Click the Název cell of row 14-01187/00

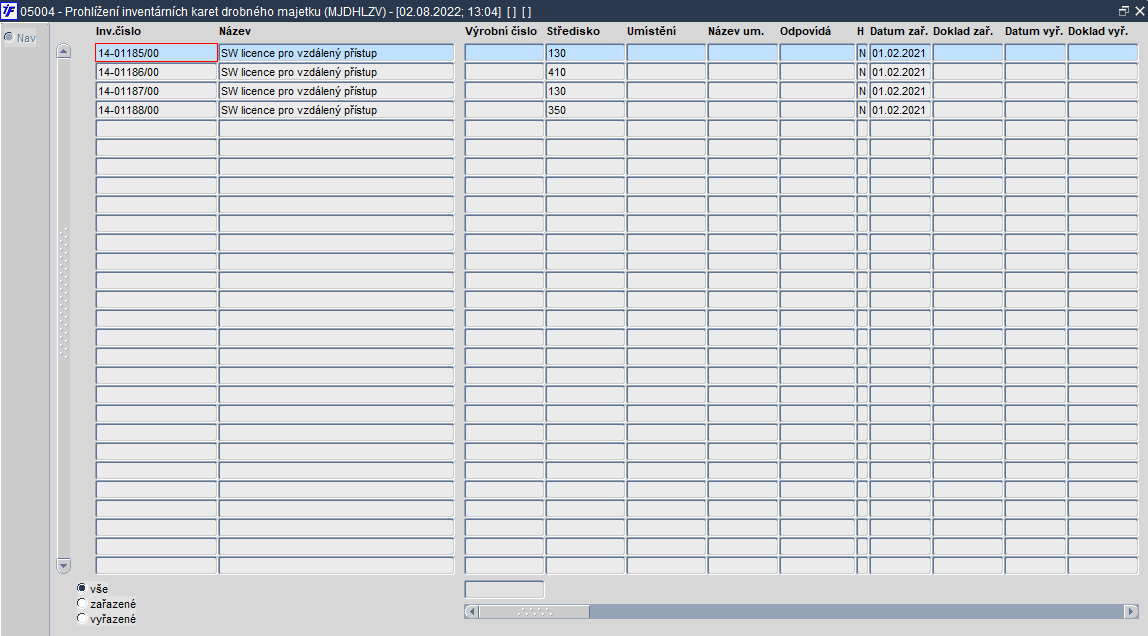(x=336, y=91)
